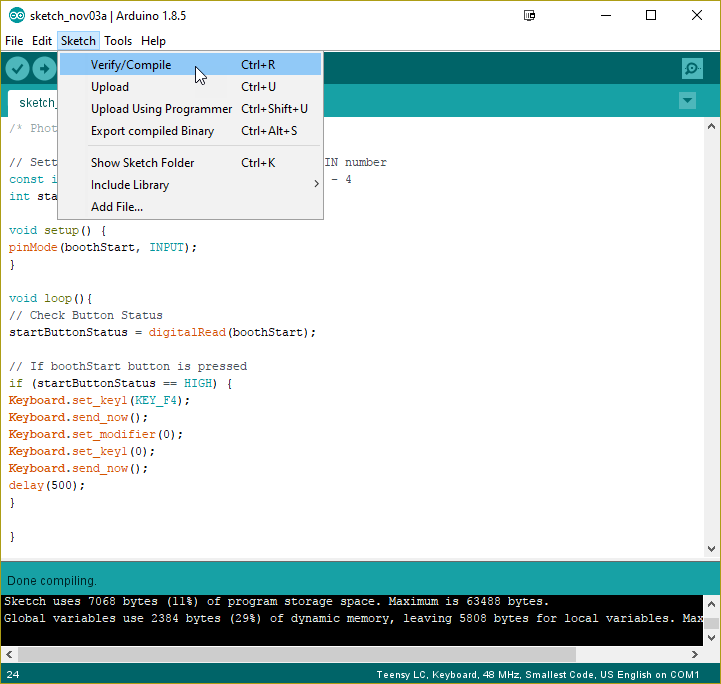Viewport: 721px width, 684px height.
Task: Click console scrollbar up arrow
Action: coord(711,604)
